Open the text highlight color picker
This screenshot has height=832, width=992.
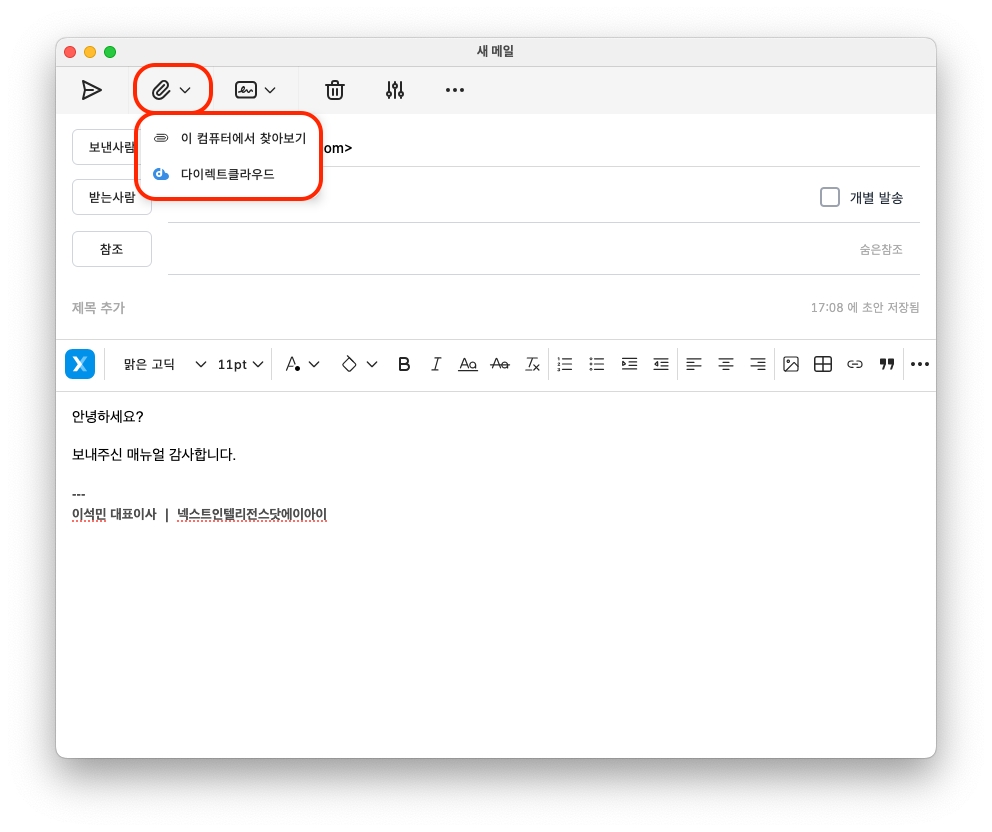tap(359, 364)
